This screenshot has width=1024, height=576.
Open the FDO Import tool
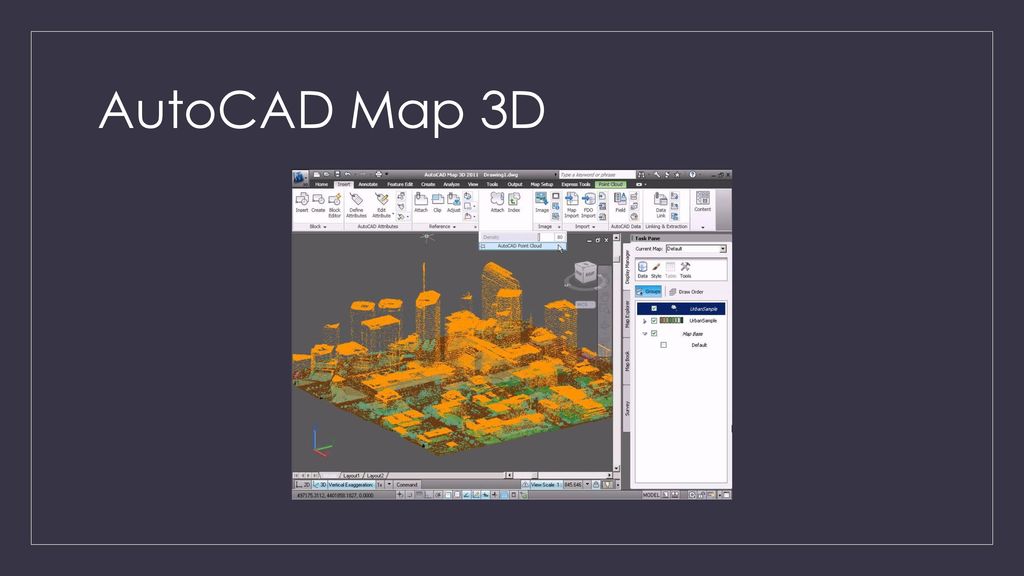point(588,204)
